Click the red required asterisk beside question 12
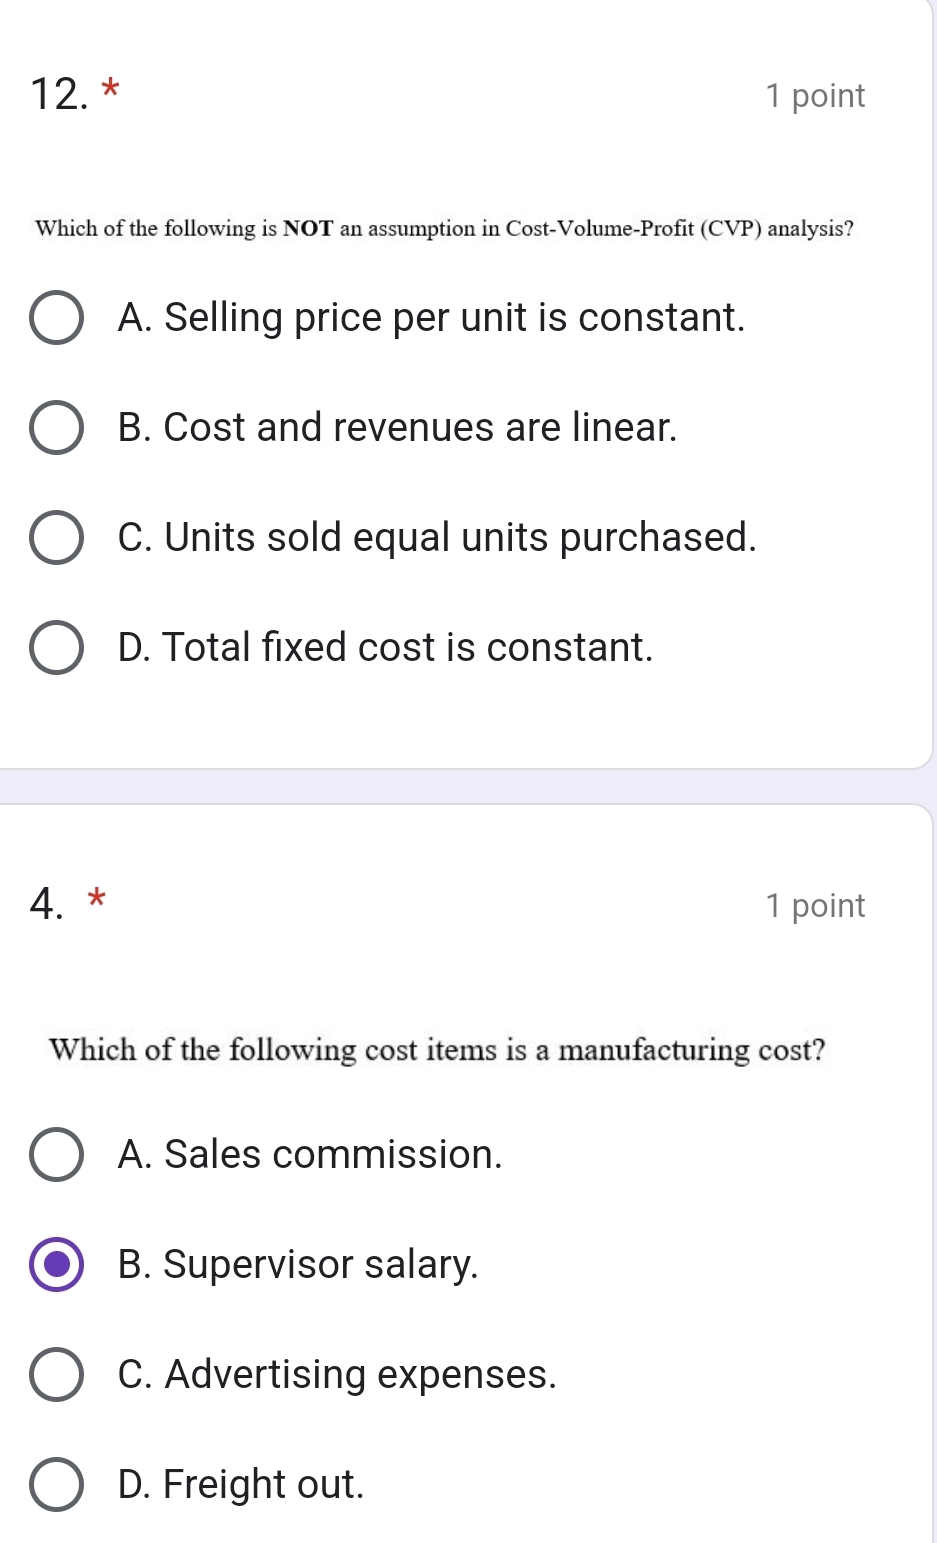This screenshot has width=937, height=1543. pos(111,90)
